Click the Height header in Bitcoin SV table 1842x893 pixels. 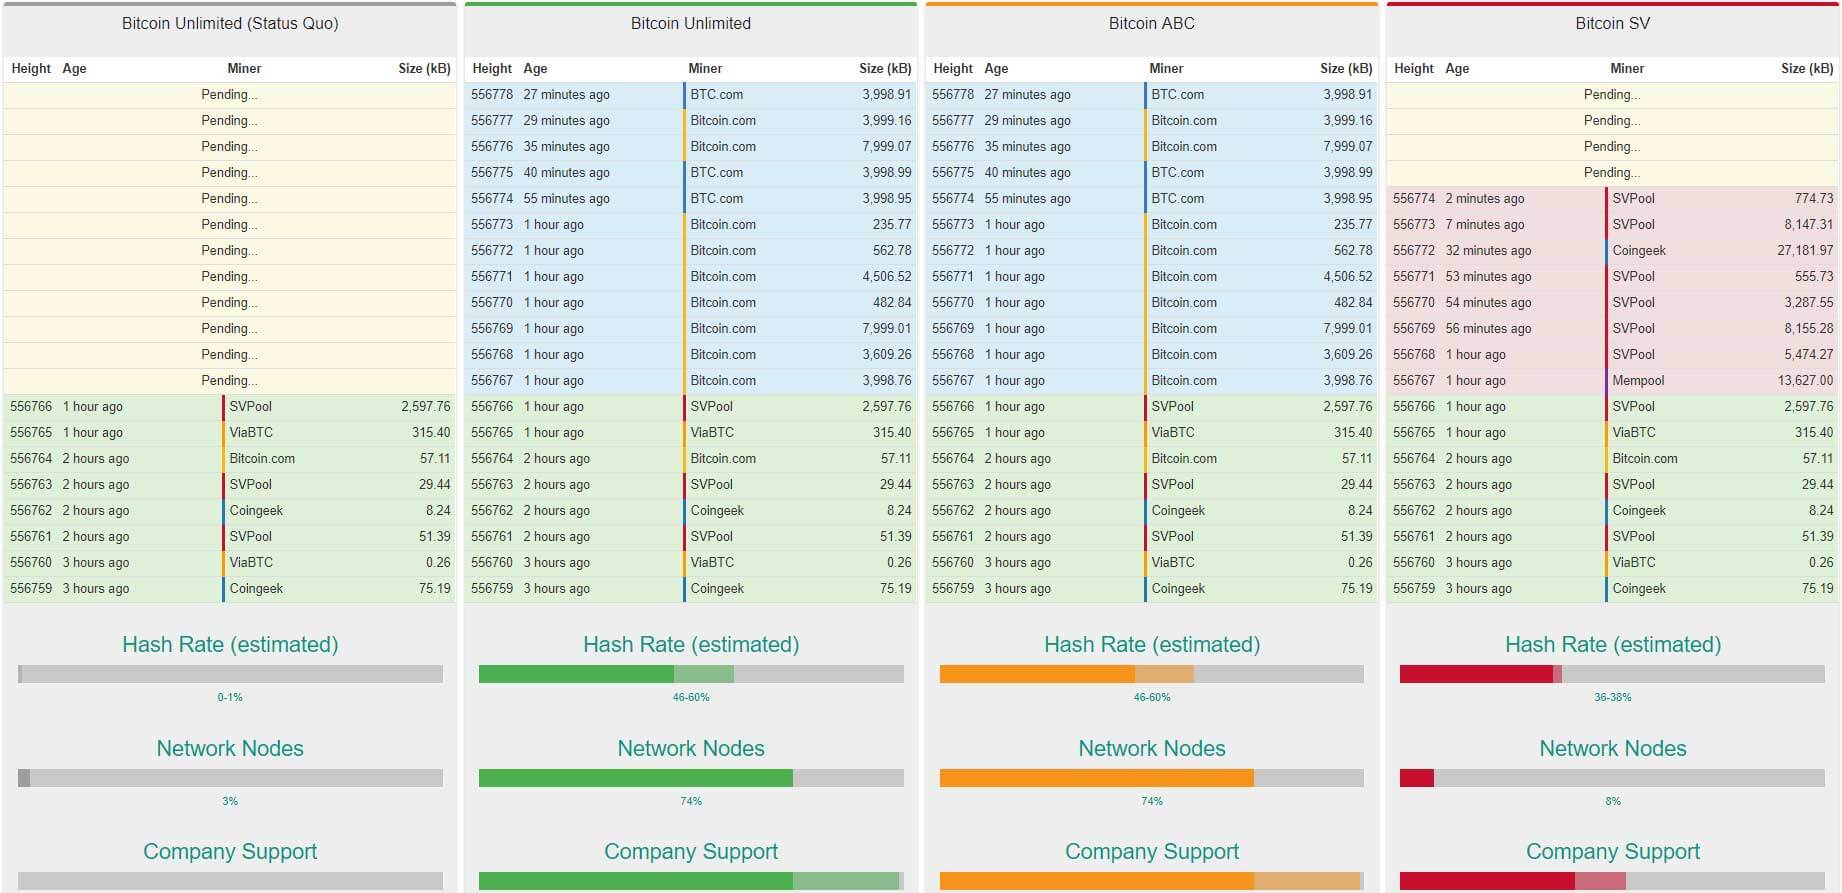click(x=1413, y=68)
